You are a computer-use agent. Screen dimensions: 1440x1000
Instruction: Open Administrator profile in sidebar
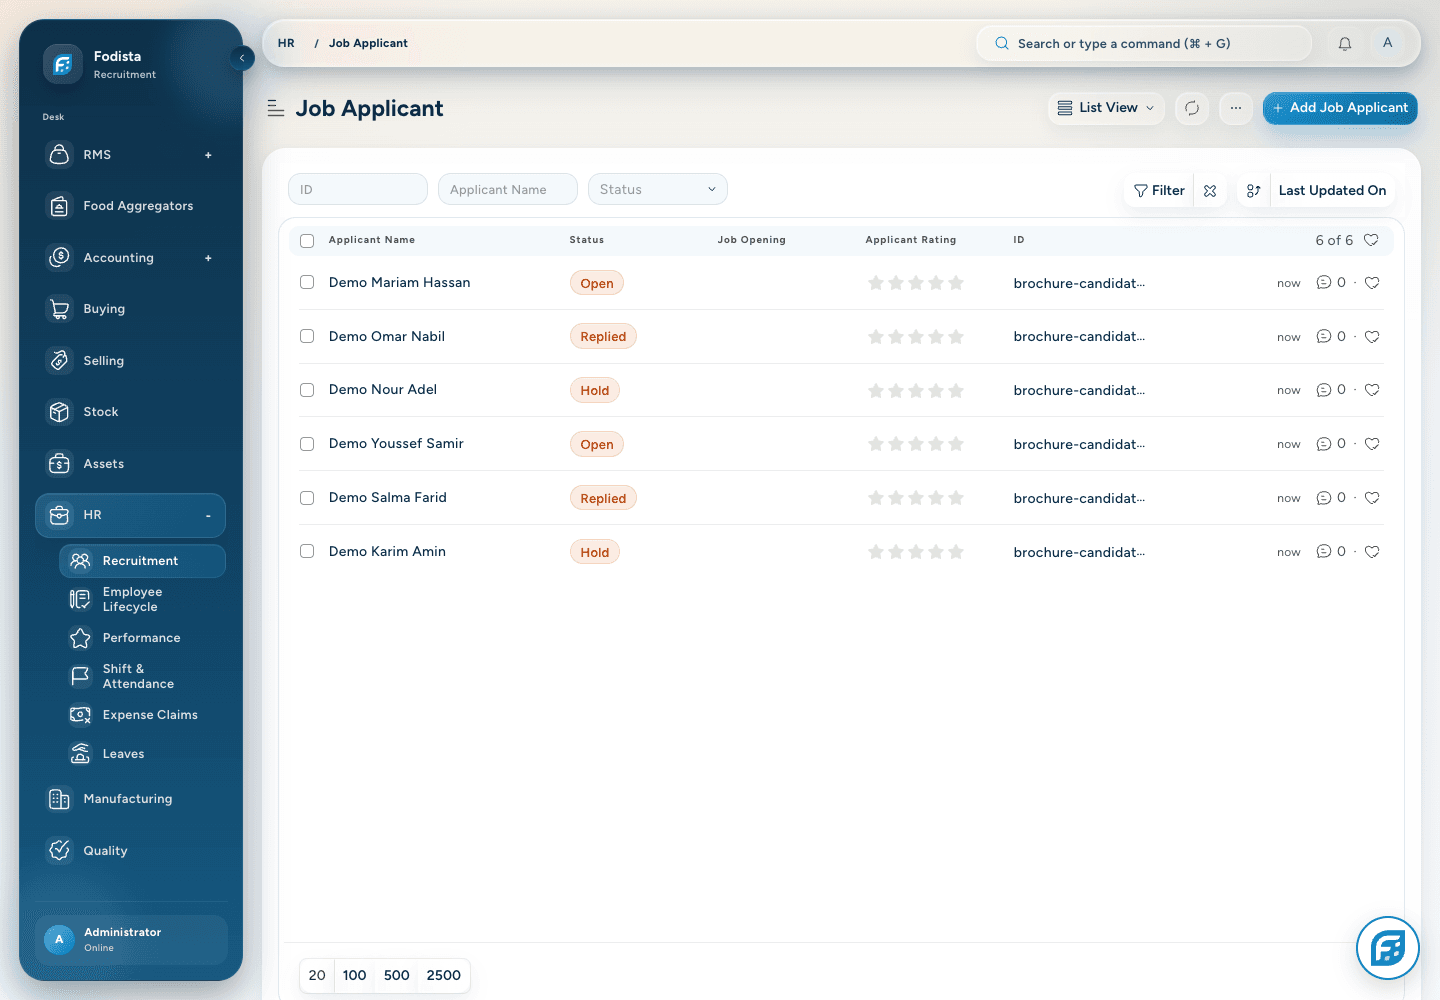point(131,940)
